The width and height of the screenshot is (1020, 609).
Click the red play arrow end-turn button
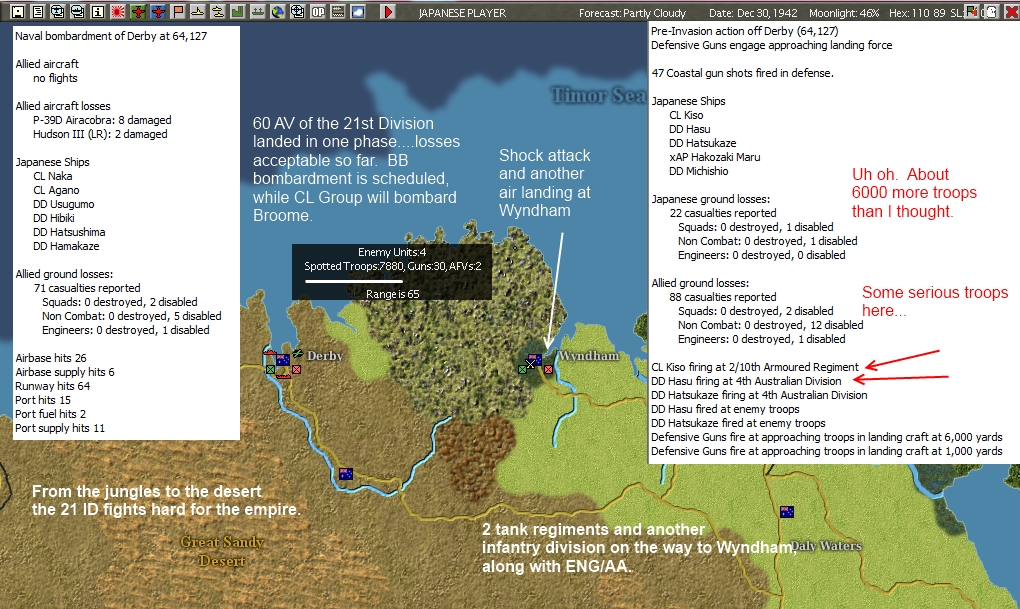pyautogui.click(x=388, y=12)
